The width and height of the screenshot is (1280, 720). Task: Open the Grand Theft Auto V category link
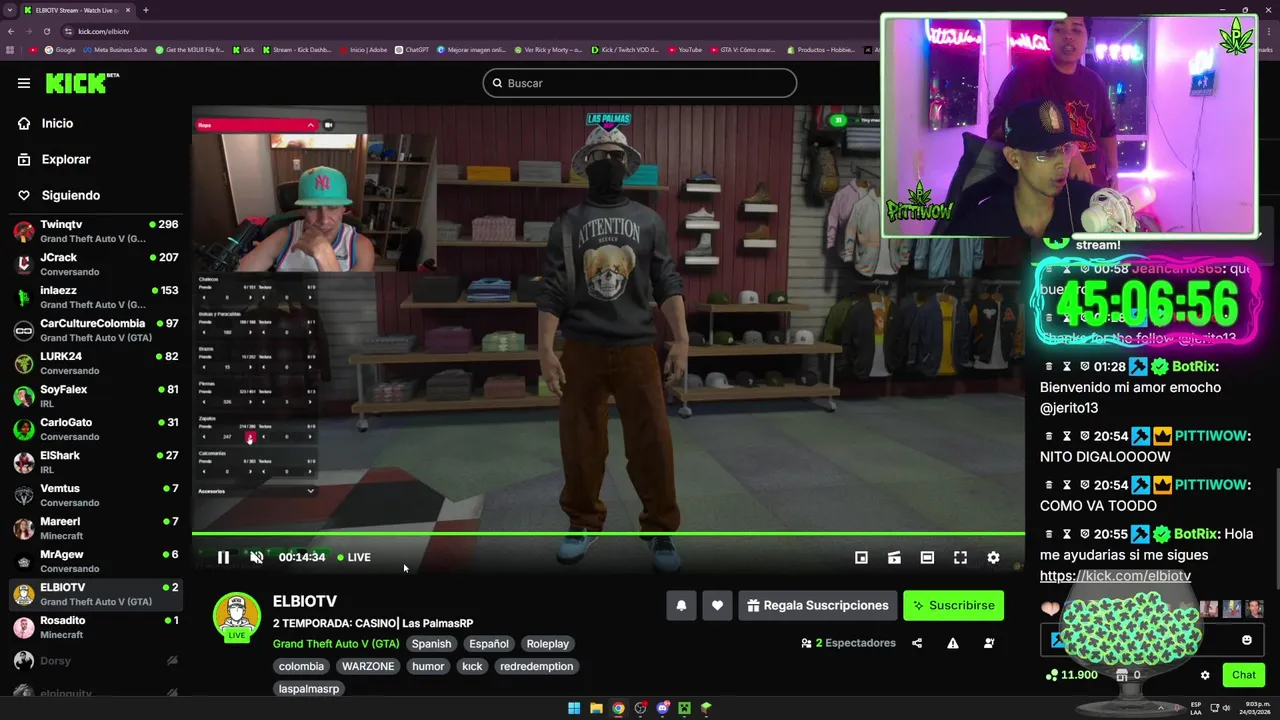point(336,644)
